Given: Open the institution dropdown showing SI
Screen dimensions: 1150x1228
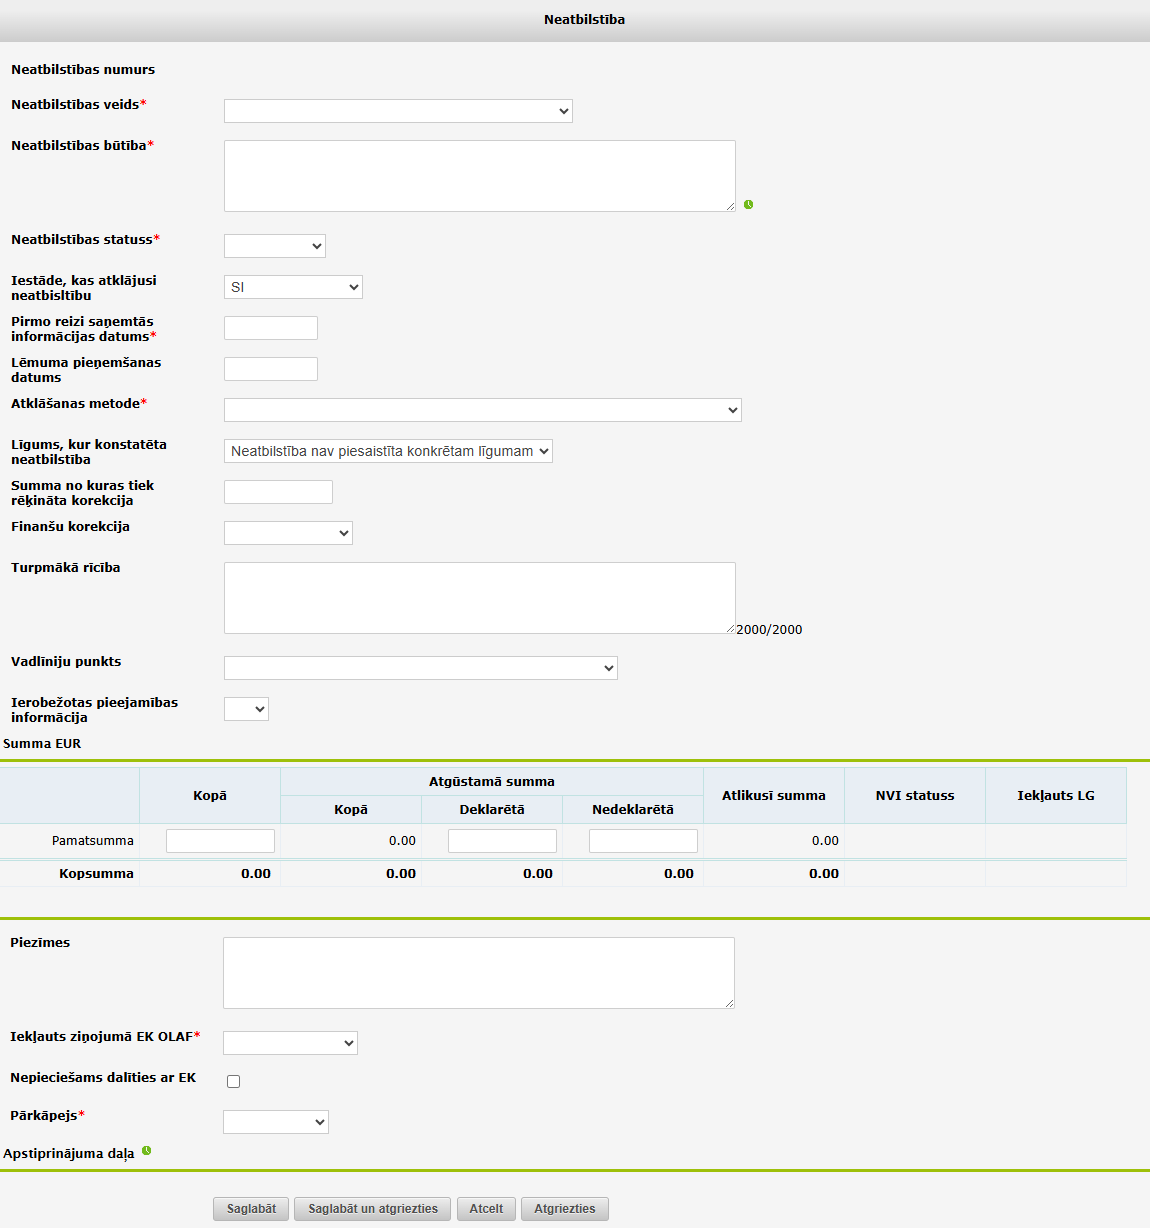Looking at the screenshot, I should pos(293,287).
